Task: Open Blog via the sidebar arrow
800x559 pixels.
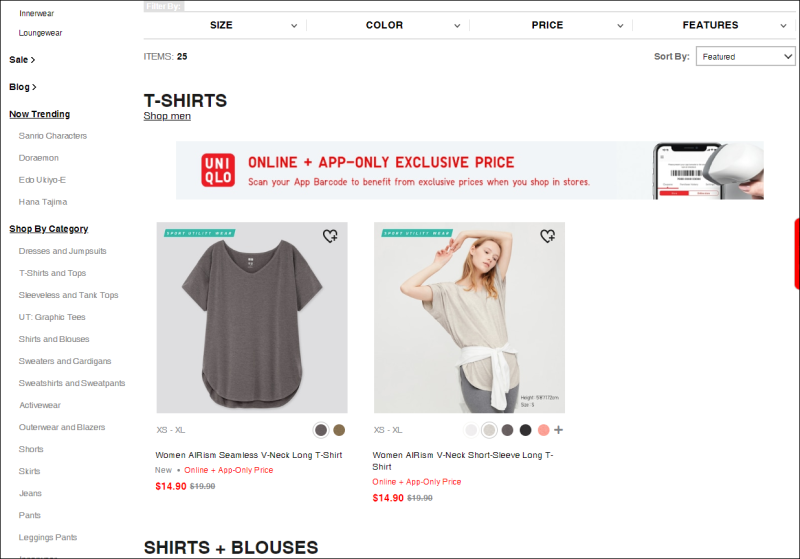Action: coord(22,87)
